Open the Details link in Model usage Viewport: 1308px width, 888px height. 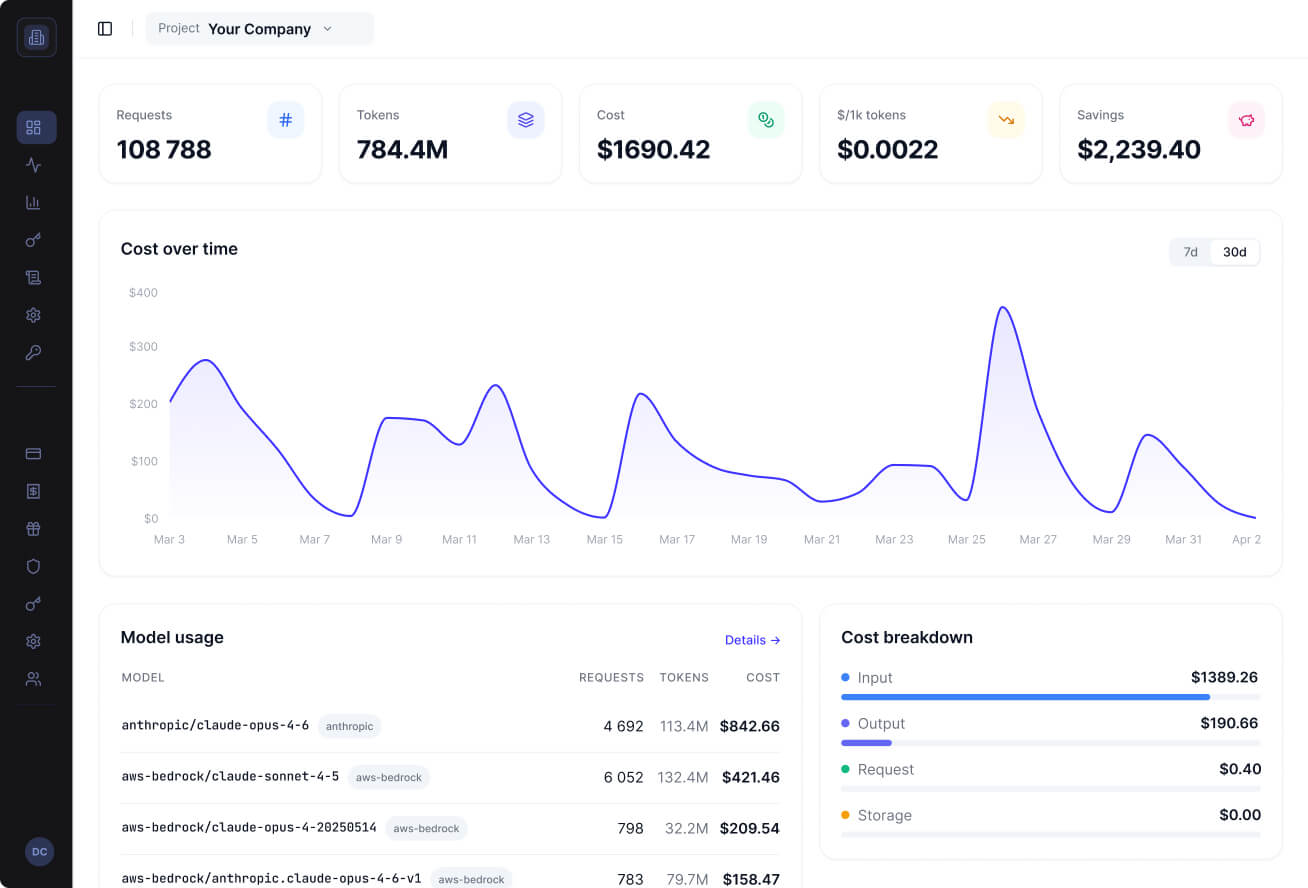pyautogui.click(x=752, y=640)
